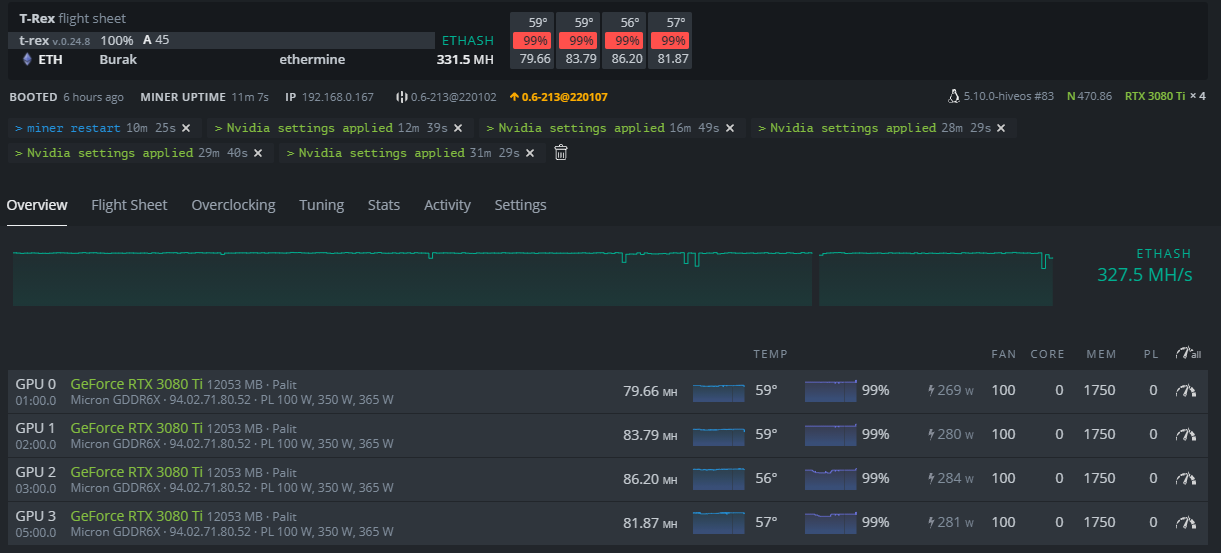This screenshot has width=1221, height=553.
Task: Select the GPU 1 GeForce RTX 3080 Ti name
Action: (x=137, y=428)
